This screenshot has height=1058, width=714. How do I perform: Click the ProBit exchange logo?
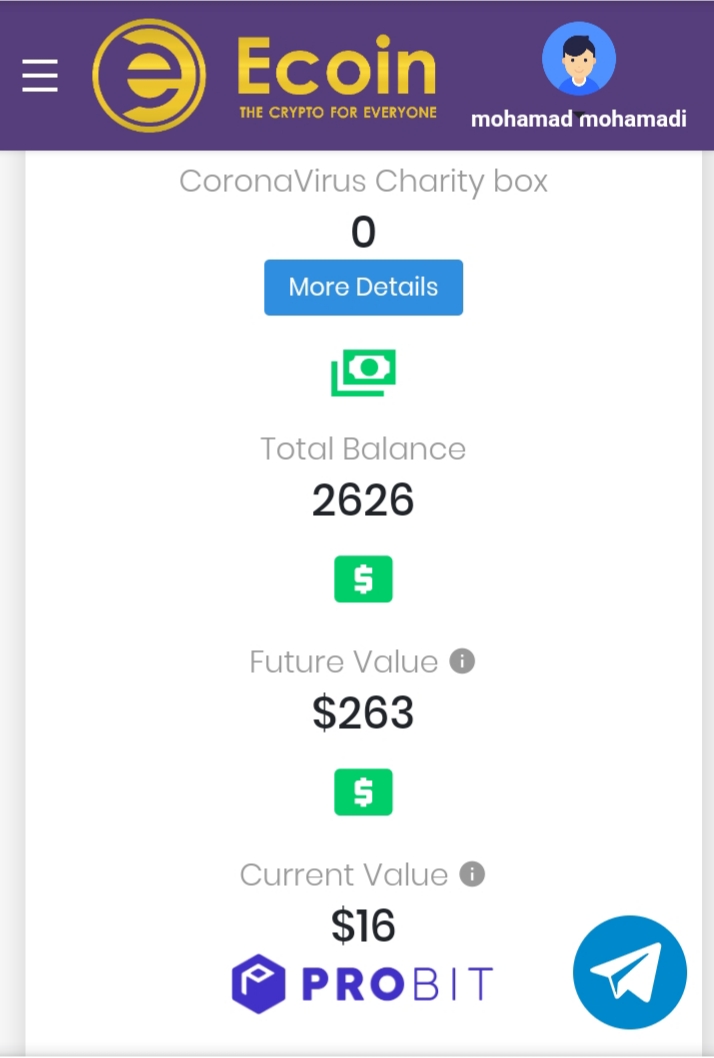(x=363, y=983)
